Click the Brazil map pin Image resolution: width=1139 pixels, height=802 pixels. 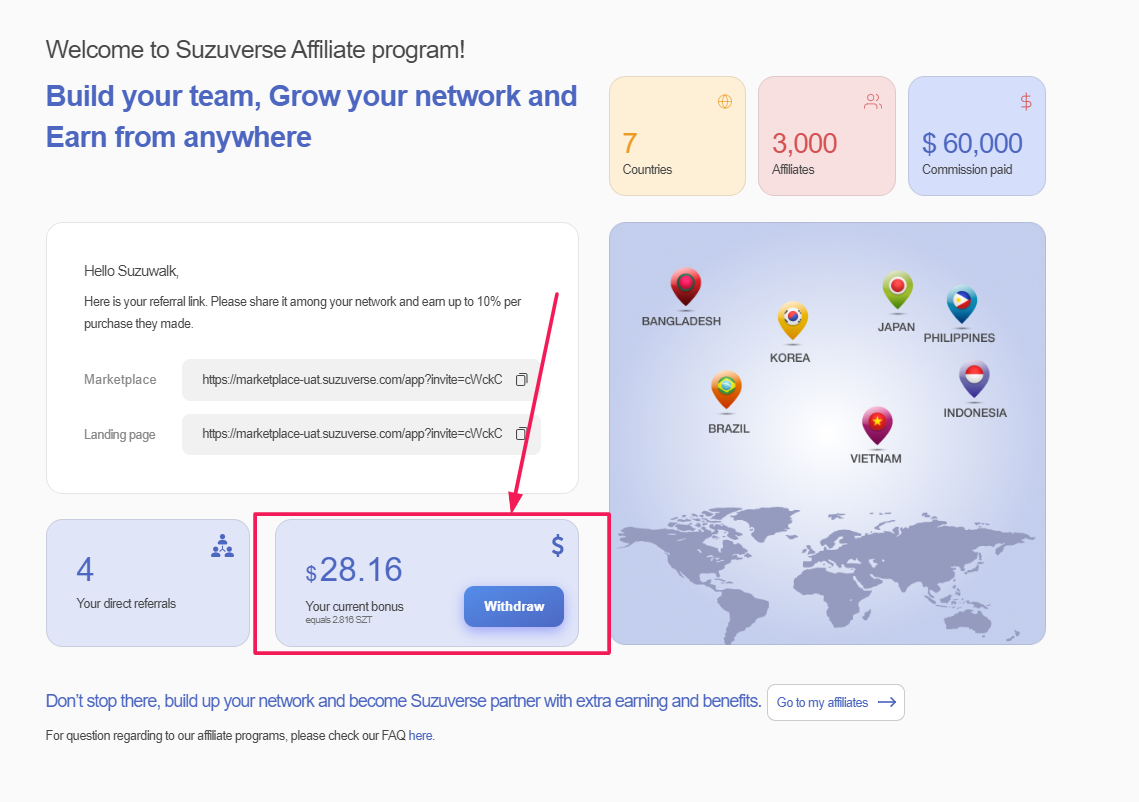tap(726, 389)
